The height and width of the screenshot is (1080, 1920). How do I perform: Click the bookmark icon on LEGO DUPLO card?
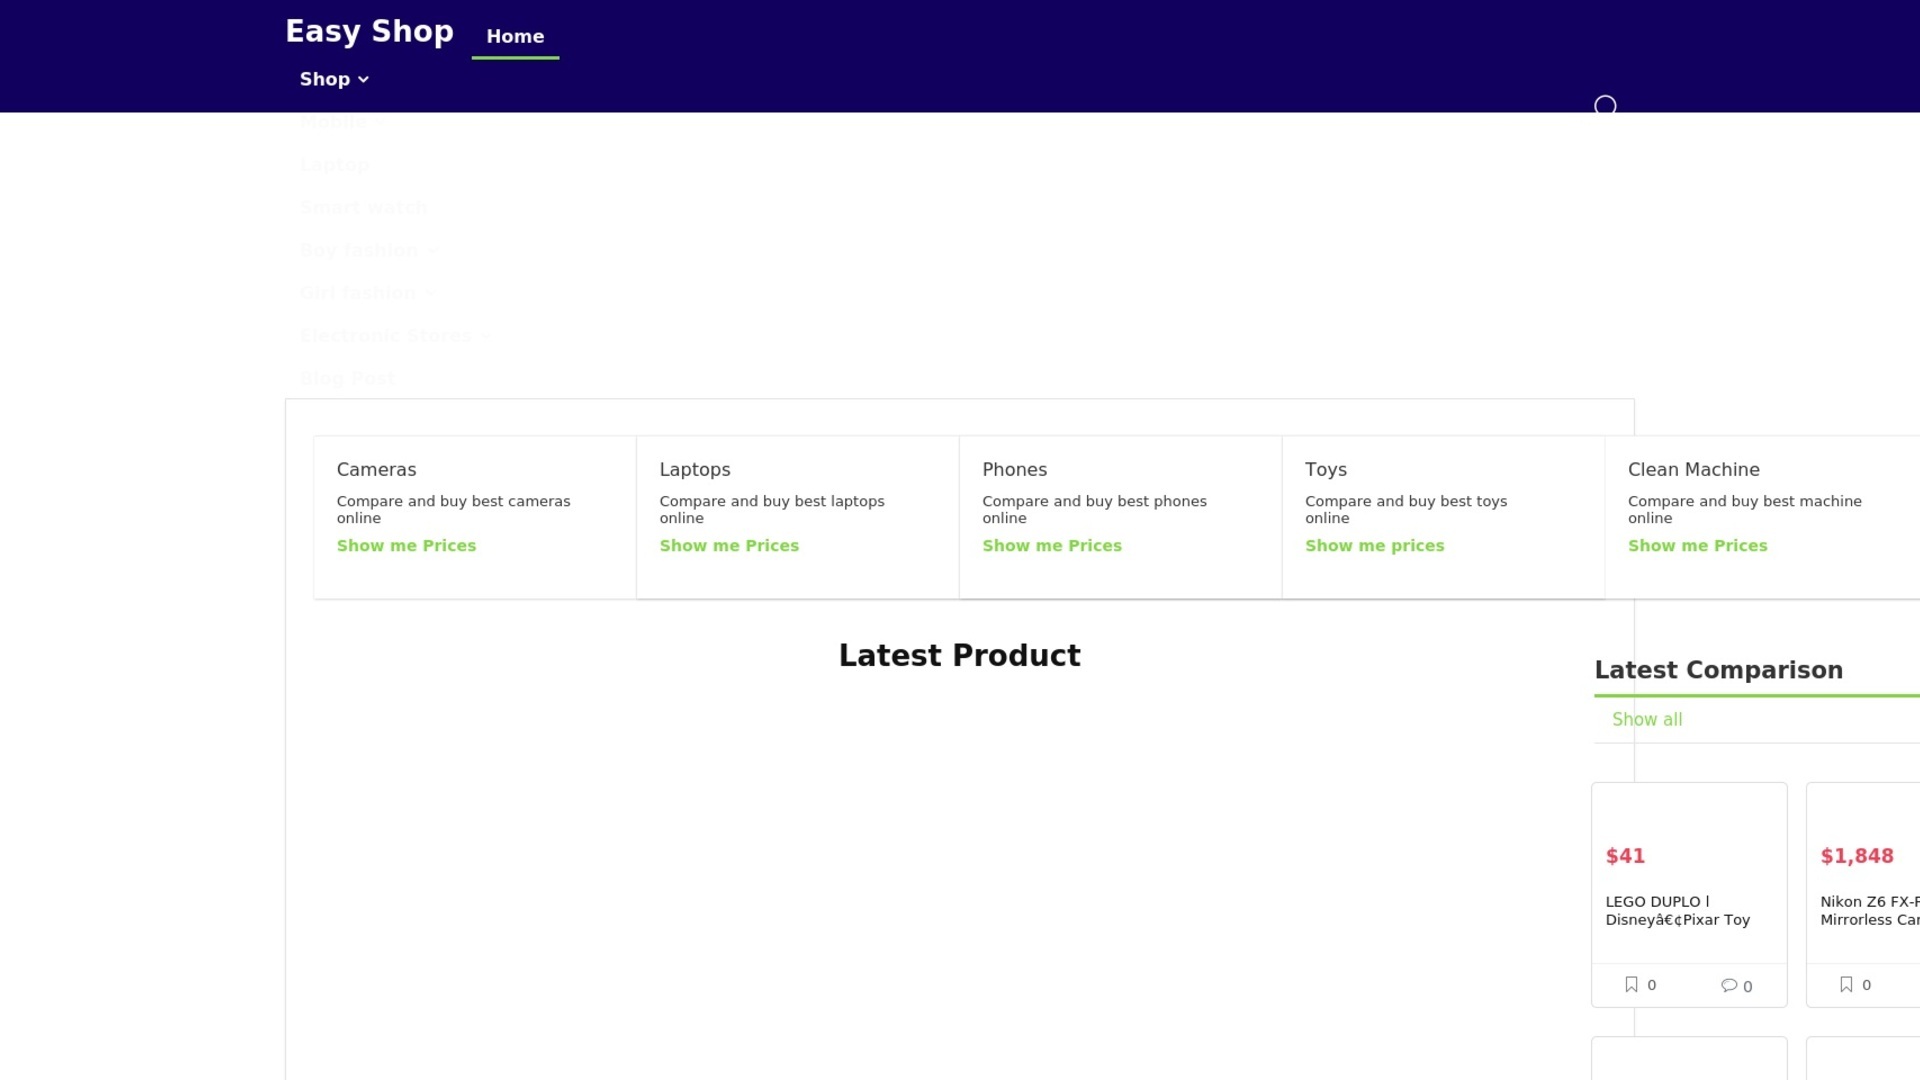tap(1631, 985)
